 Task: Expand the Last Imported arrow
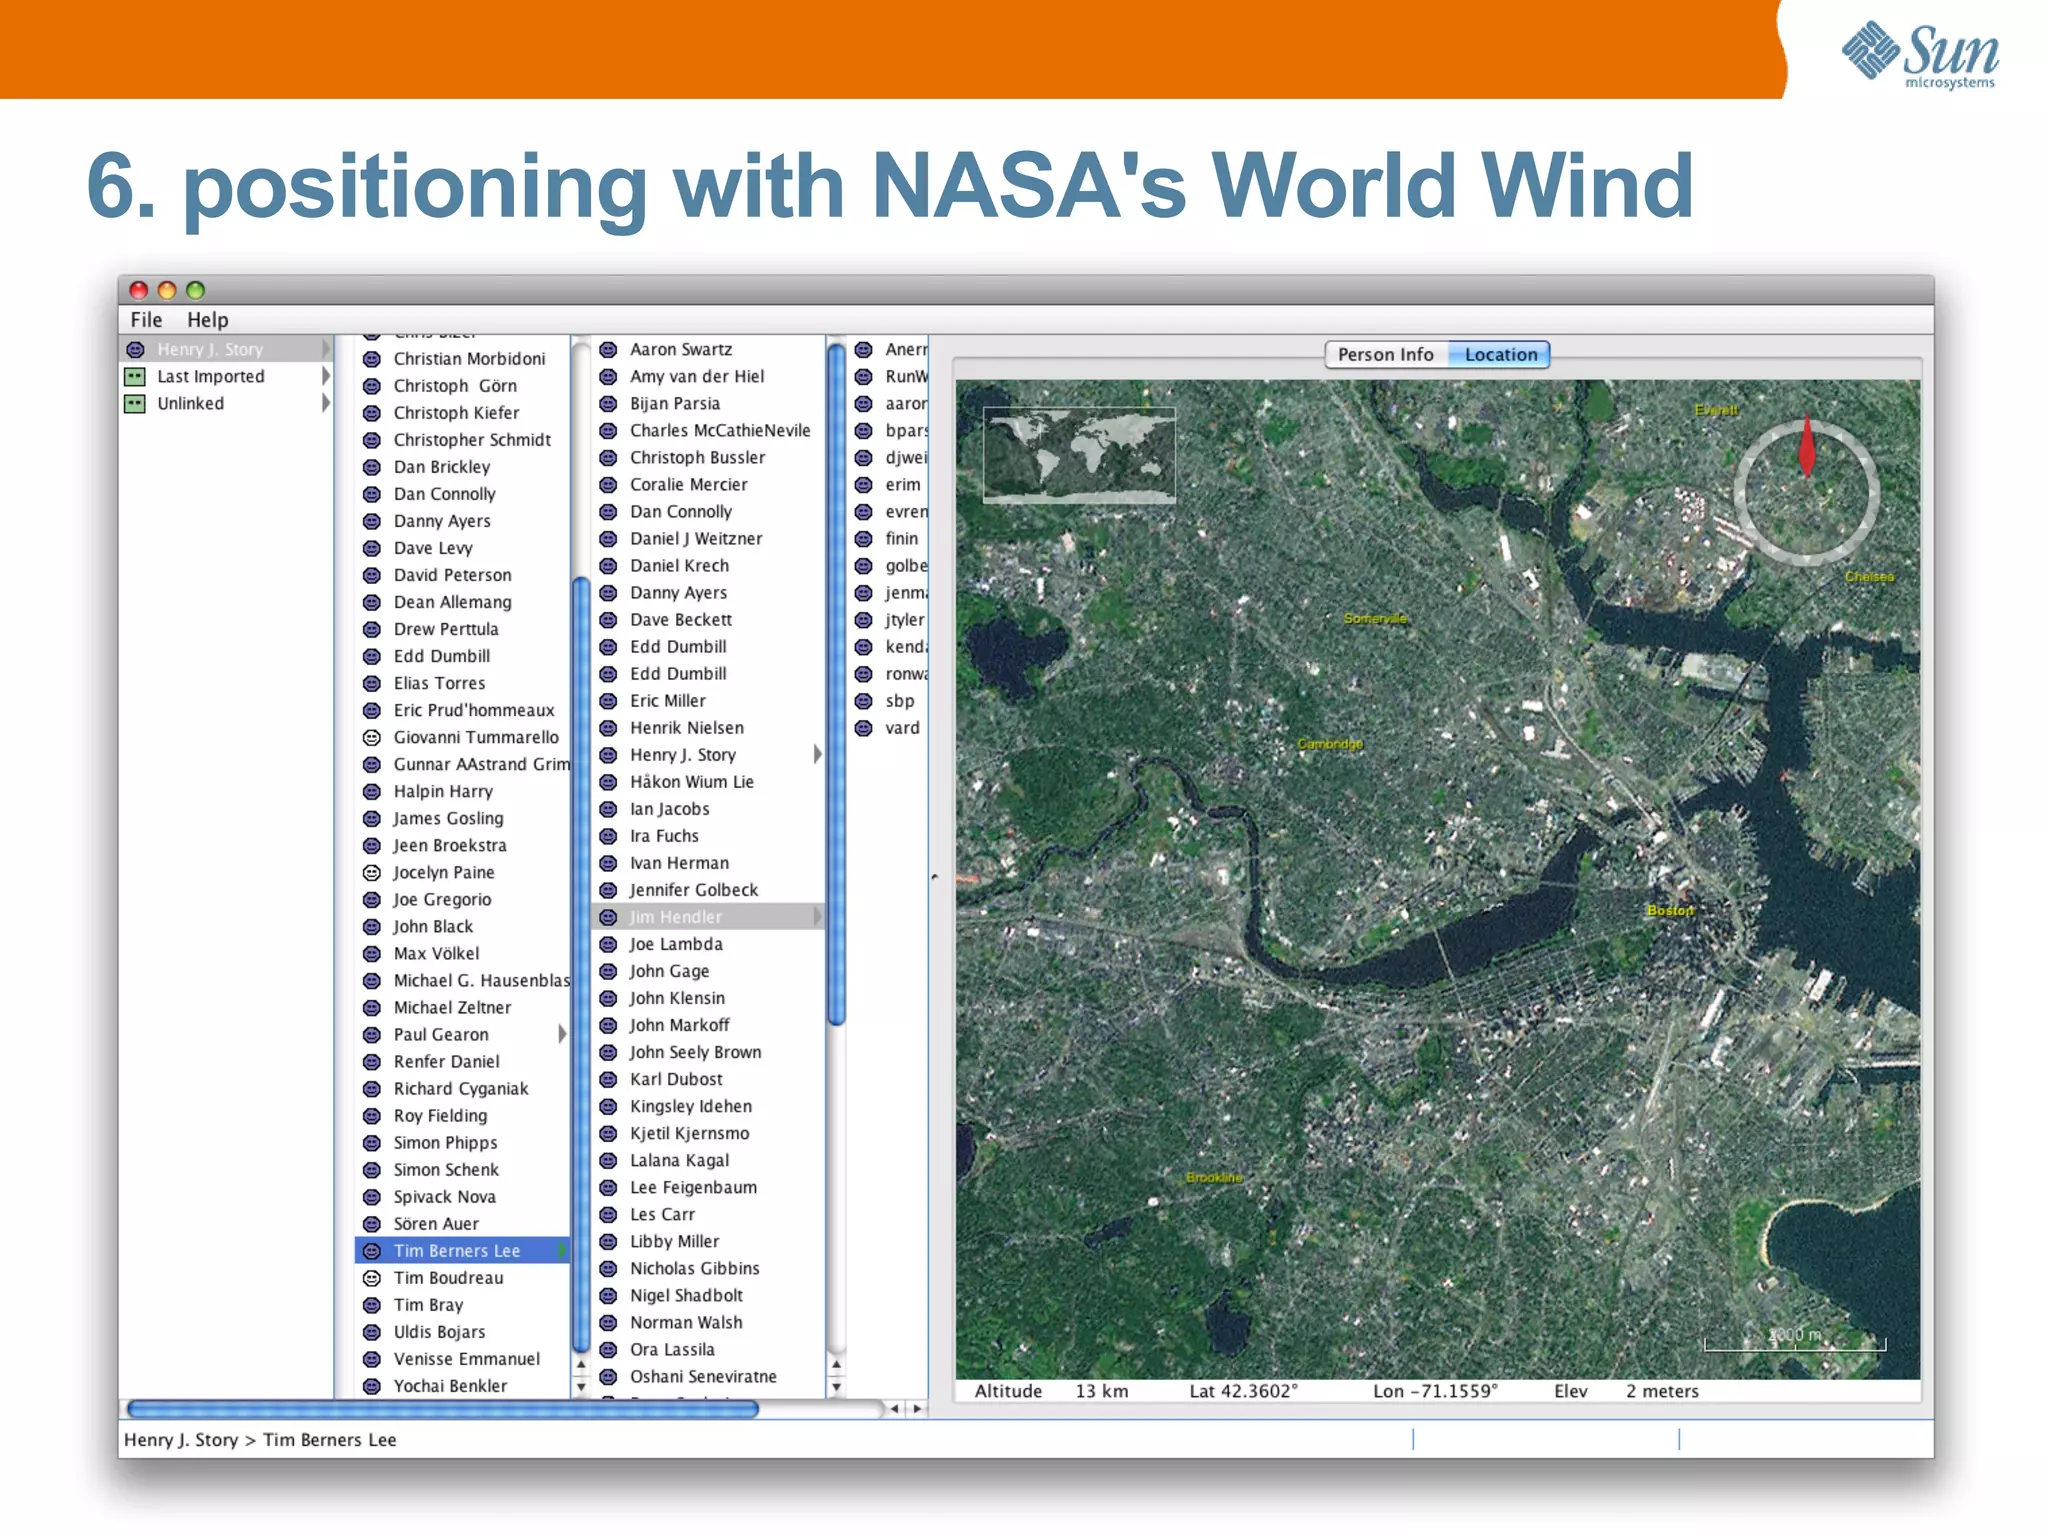coord(325,377)
